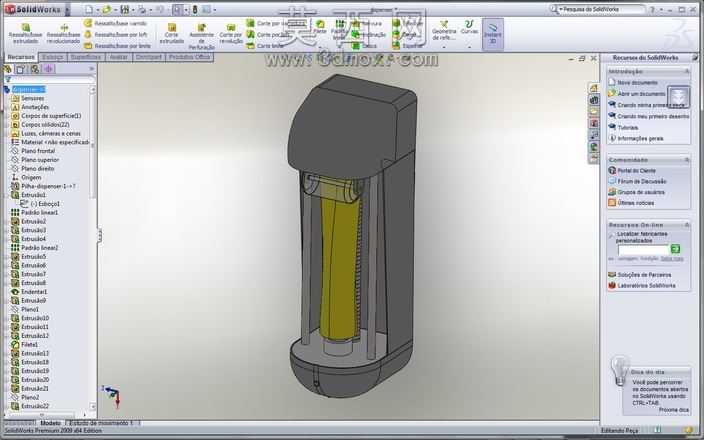Screen dimensions: 704x440
Task: Select Padrão linear1 in feature tree
Action: point(40,212)
